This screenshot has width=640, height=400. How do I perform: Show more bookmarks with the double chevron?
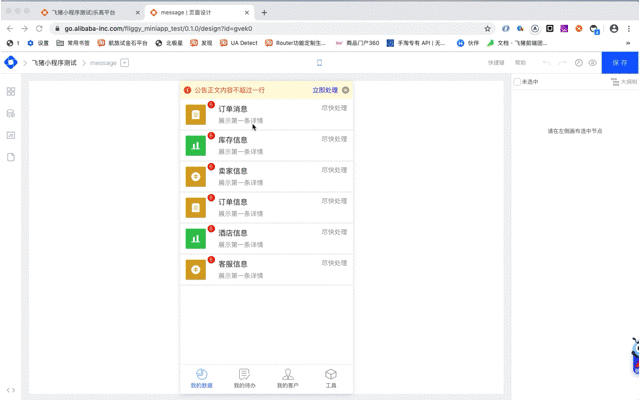point(628,43)
